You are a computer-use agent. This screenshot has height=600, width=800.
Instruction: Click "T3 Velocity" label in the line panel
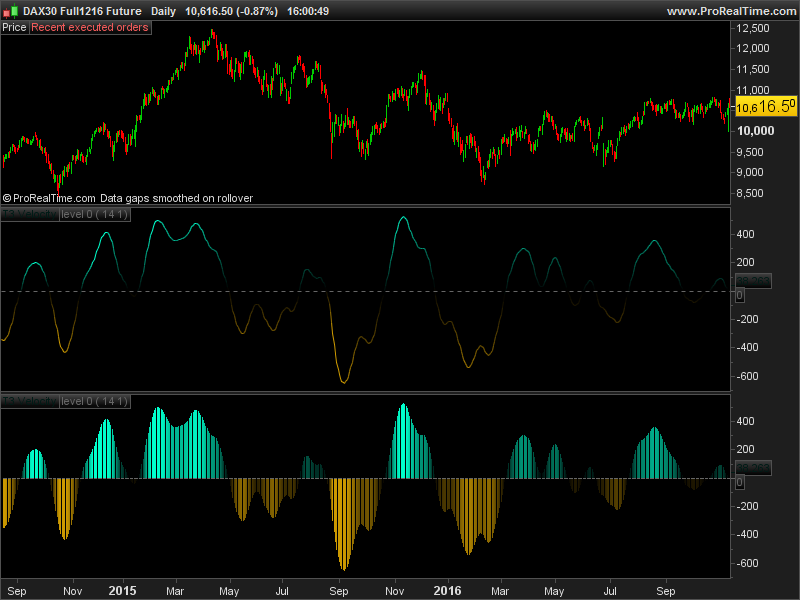(x=30, y=215)
